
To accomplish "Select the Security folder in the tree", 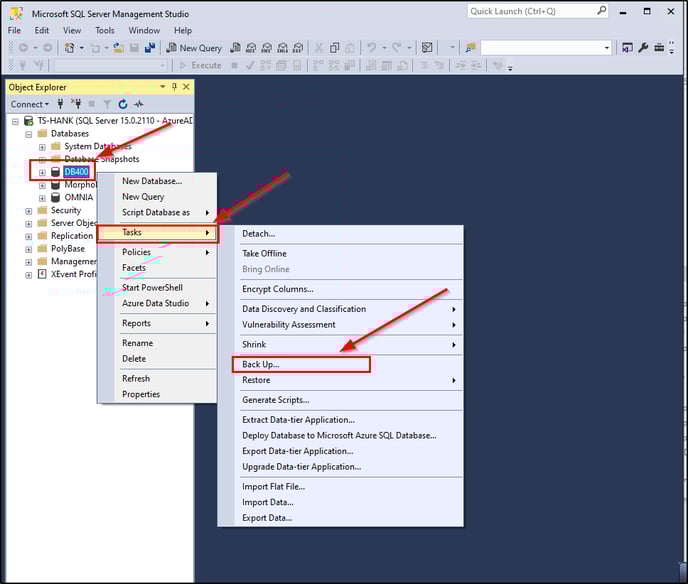I will click(66, 210).
